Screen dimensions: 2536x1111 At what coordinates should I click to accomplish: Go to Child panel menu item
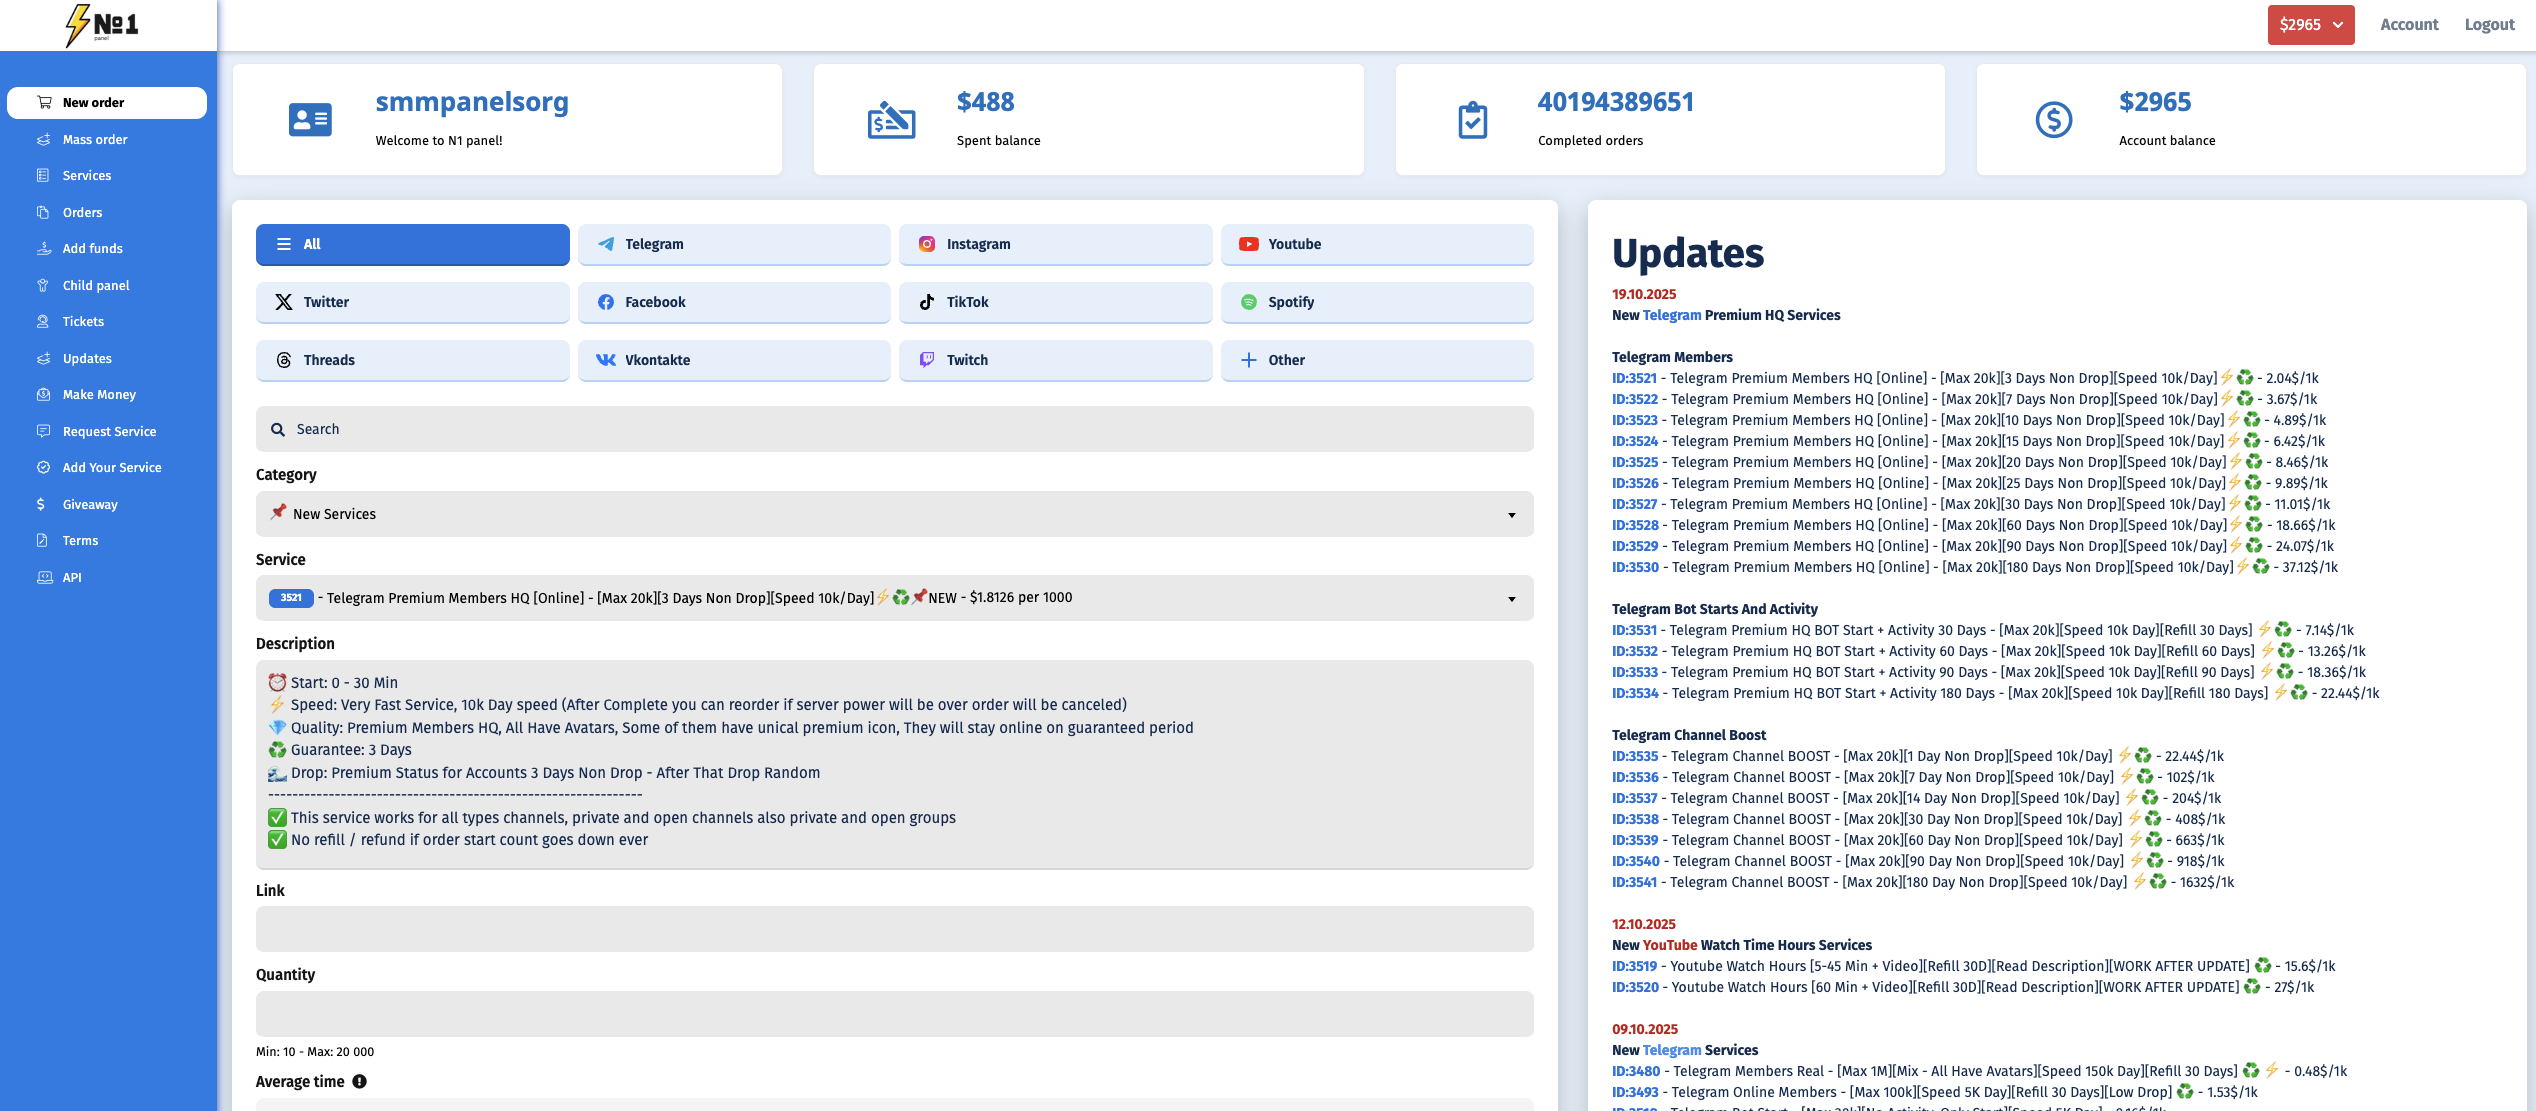(96, 285)
